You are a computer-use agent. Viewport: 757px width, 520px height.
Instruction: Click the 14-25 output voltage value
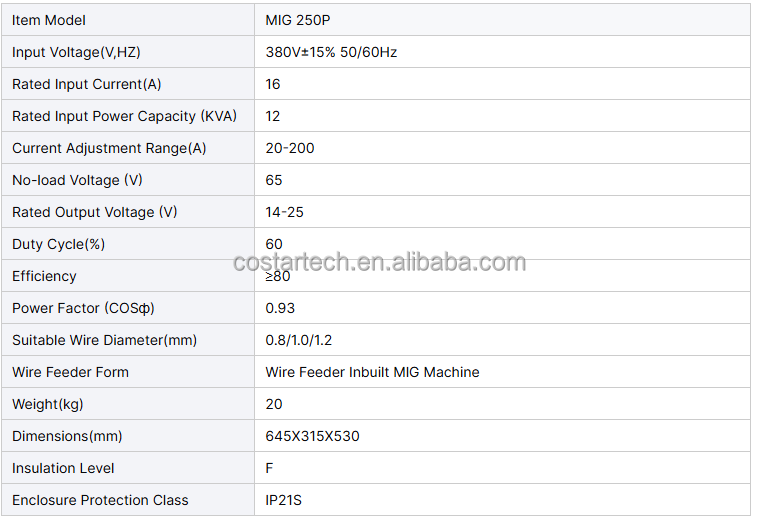(285, 212)
